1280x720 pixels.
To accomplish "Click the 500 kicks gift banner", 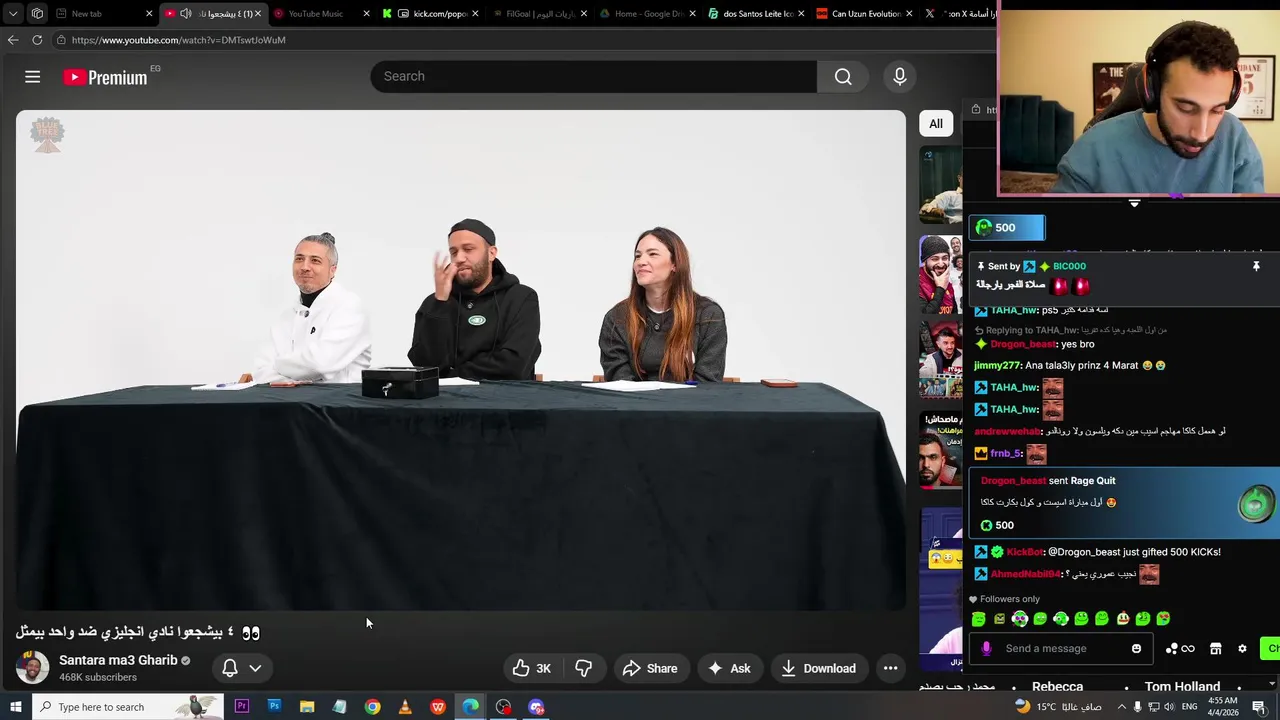I will coord(1006,228).
